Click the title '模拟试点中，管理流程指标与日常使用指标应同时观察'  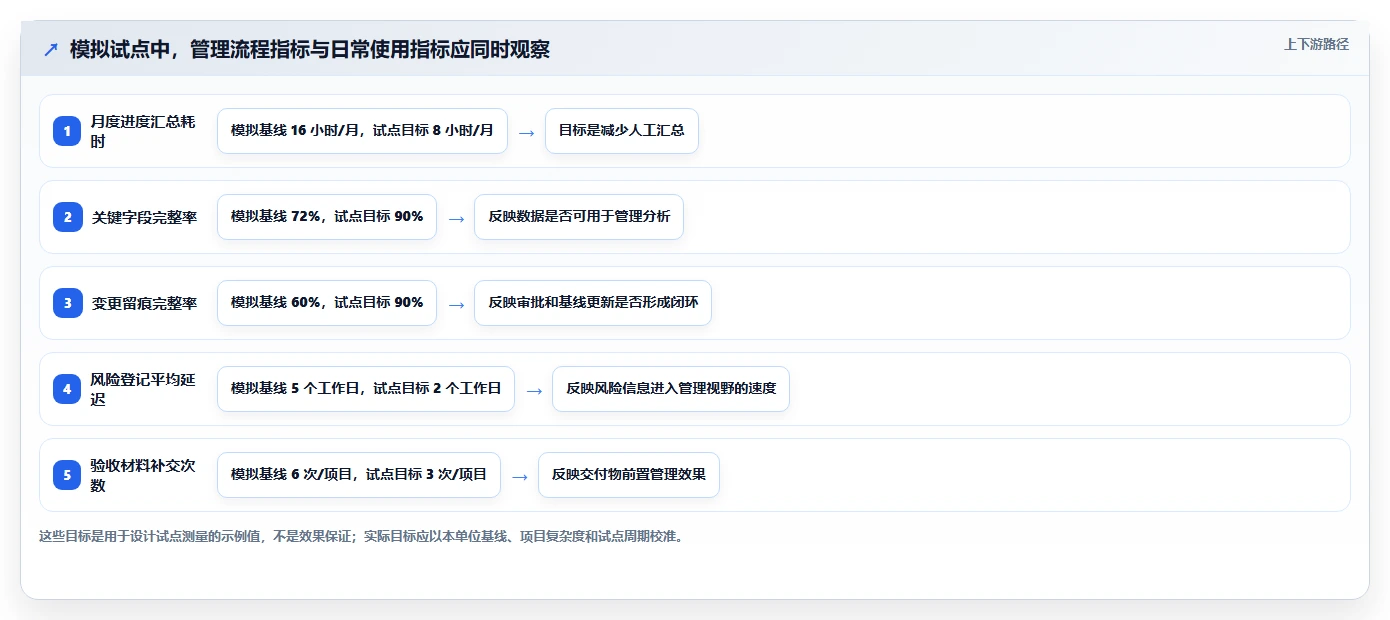coord(310,49)
